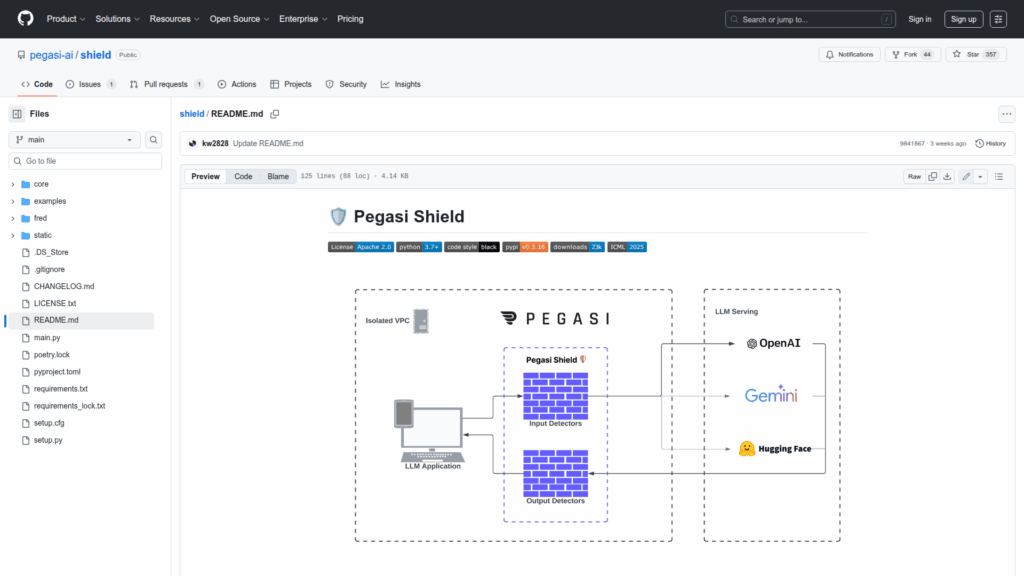View file History
Image resolution: width=1024 pixels, height=576 pixels.
(990, 144)
